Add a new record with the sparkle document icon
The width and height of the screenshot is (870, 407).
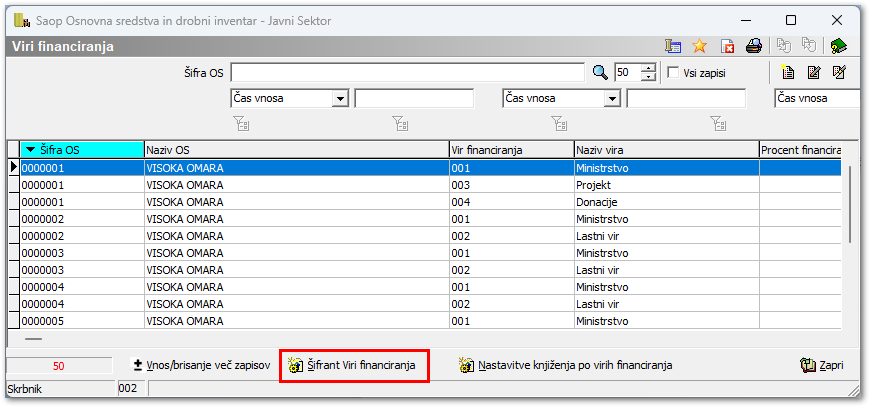tap(787, 72)
